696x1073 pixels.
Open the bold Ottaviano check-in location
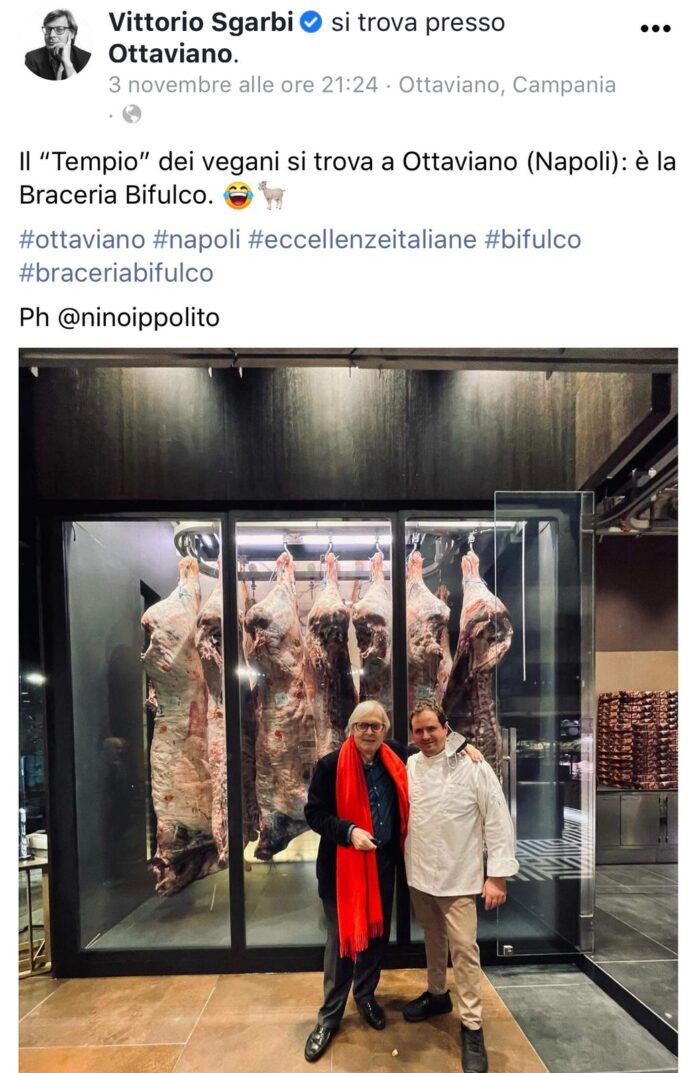coord(170,54)
